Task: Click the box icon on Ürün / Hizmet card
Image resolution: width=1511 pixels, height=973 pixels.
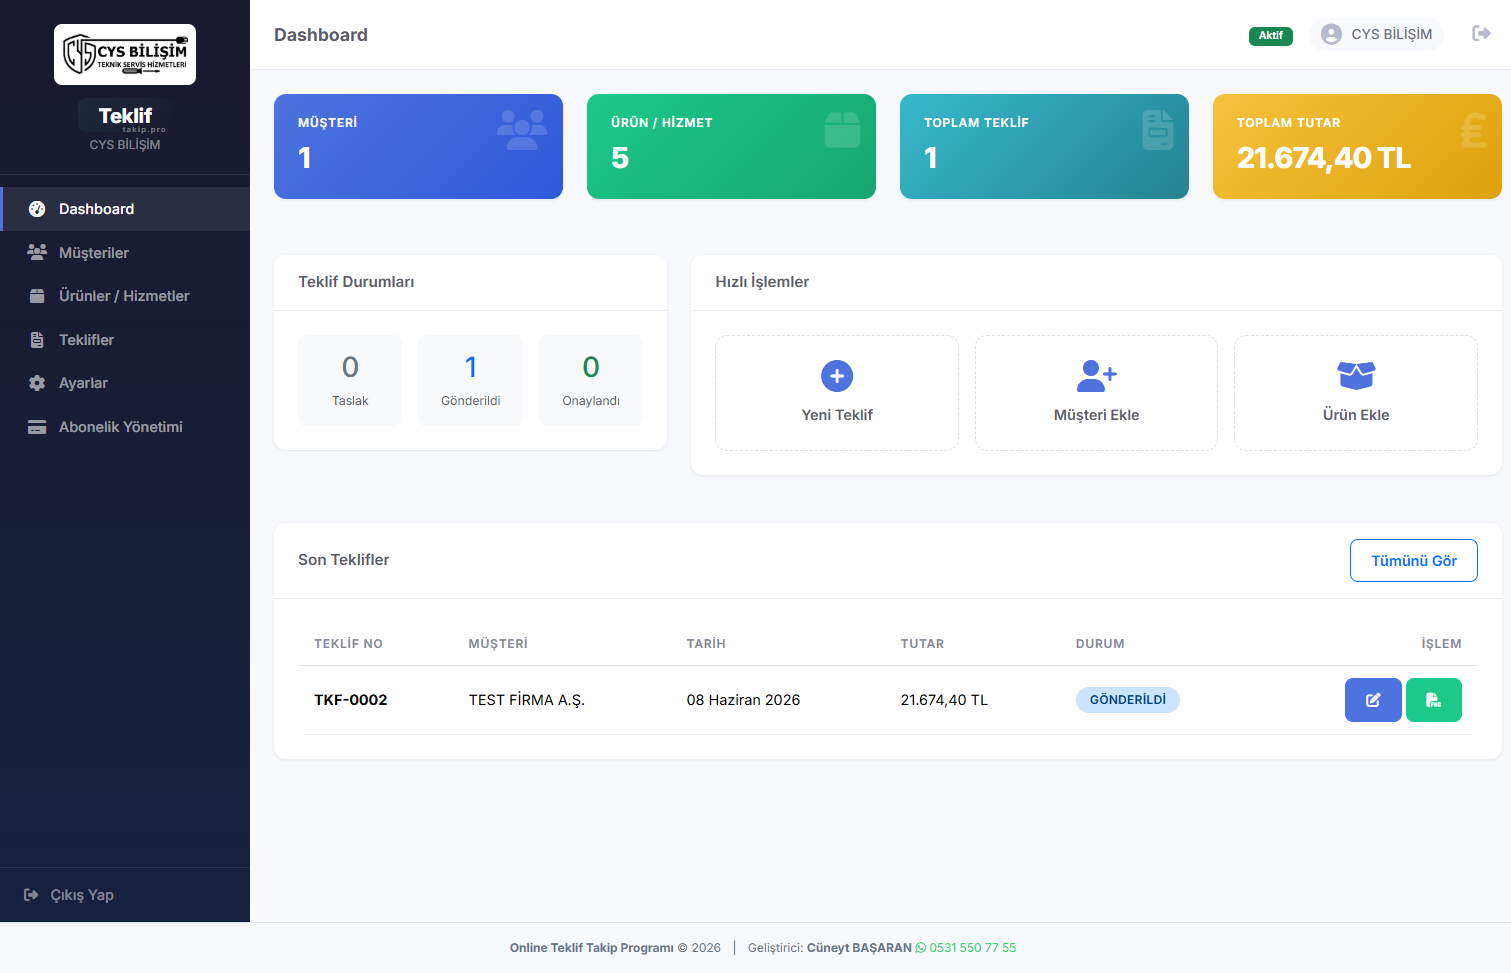Action: (843, 130)
